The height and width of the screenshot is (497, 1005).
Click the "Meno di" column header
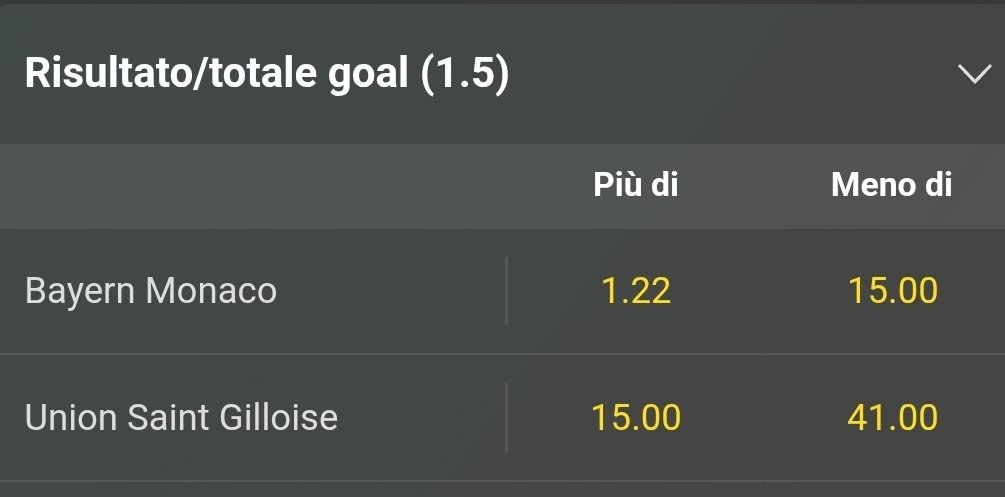(x=892, y=185)
